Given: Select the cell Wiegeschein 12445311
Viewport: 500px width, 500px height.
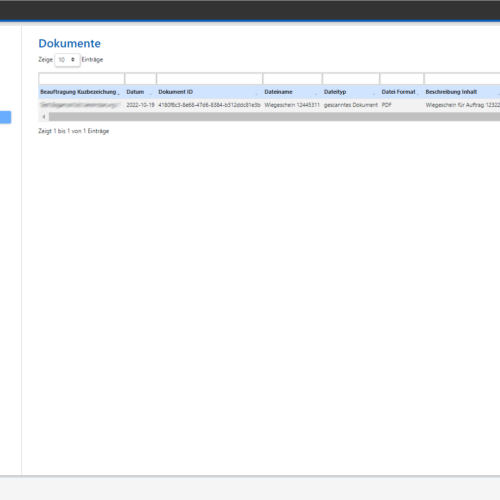Looking at the screenshot, I should coord(292,105).
